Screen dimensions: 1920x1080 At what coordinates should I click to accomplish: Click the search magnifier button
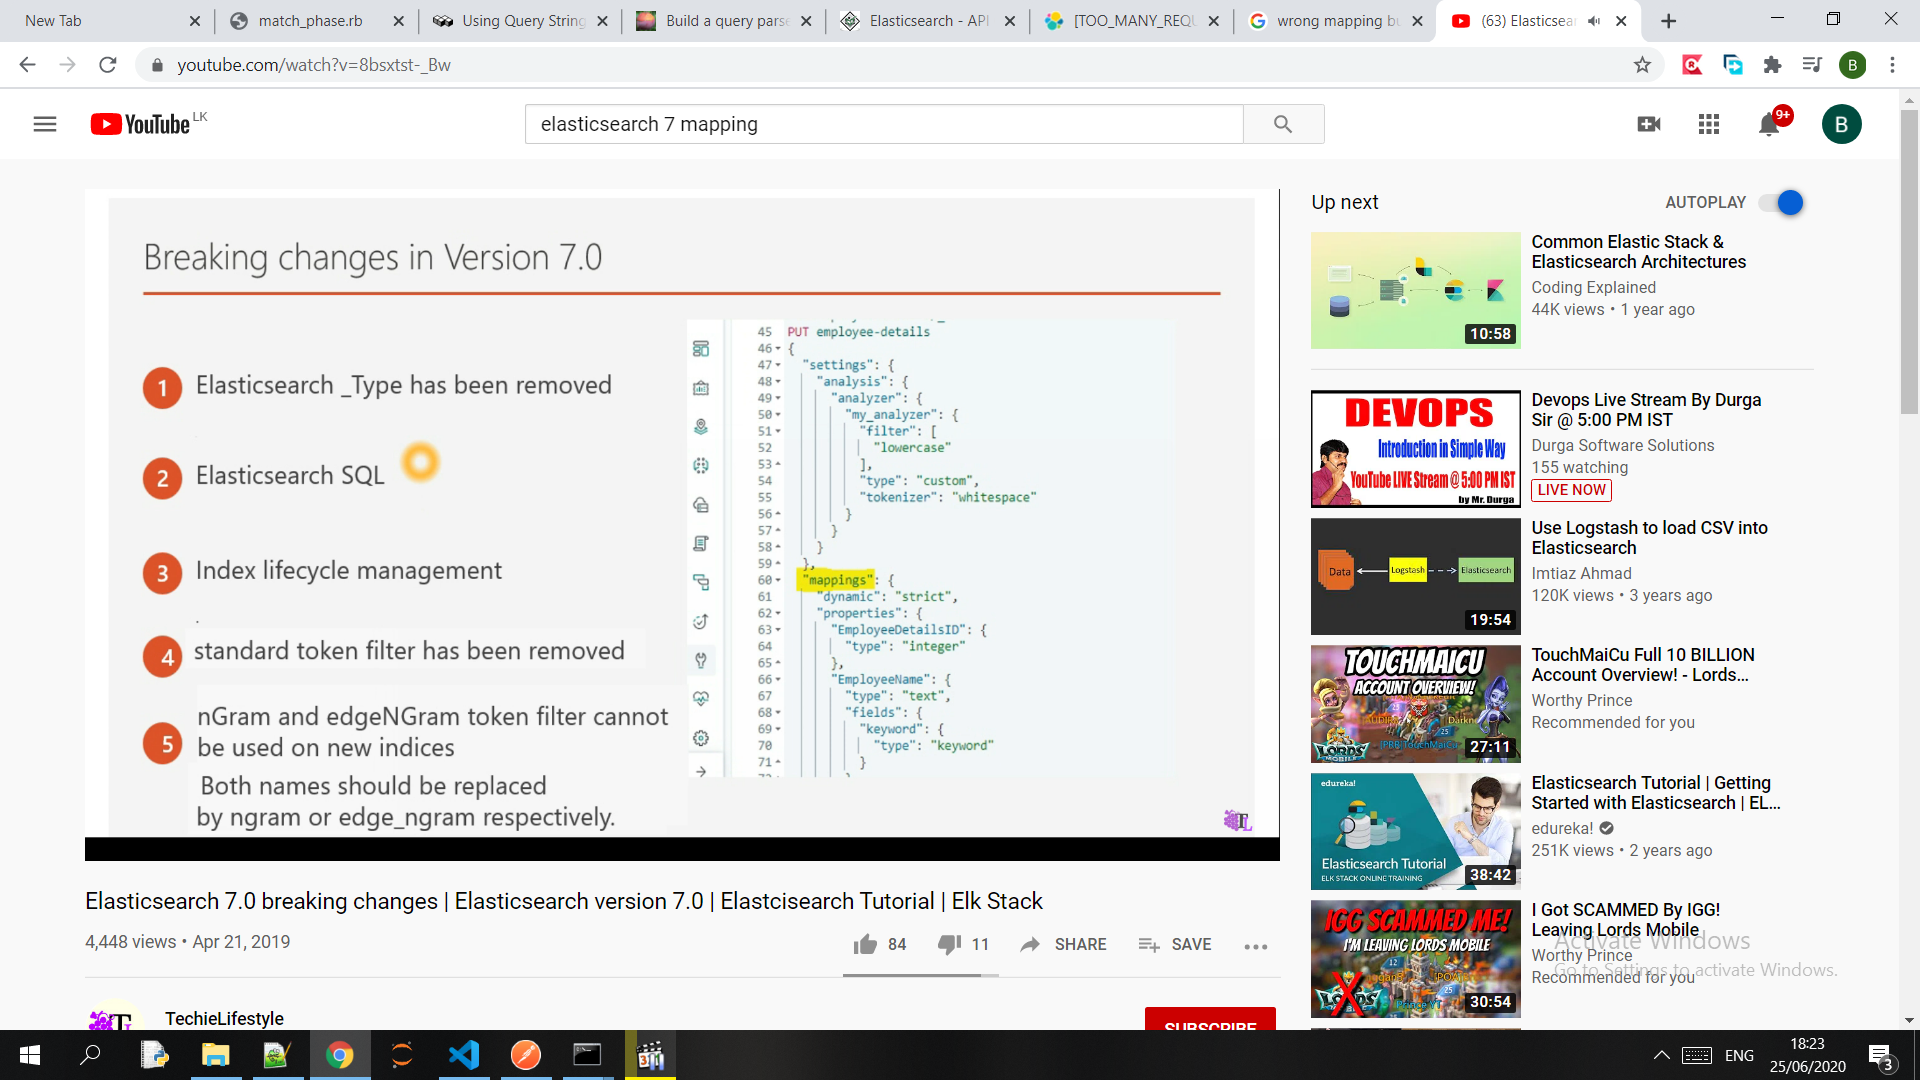tap(1283, 124)
